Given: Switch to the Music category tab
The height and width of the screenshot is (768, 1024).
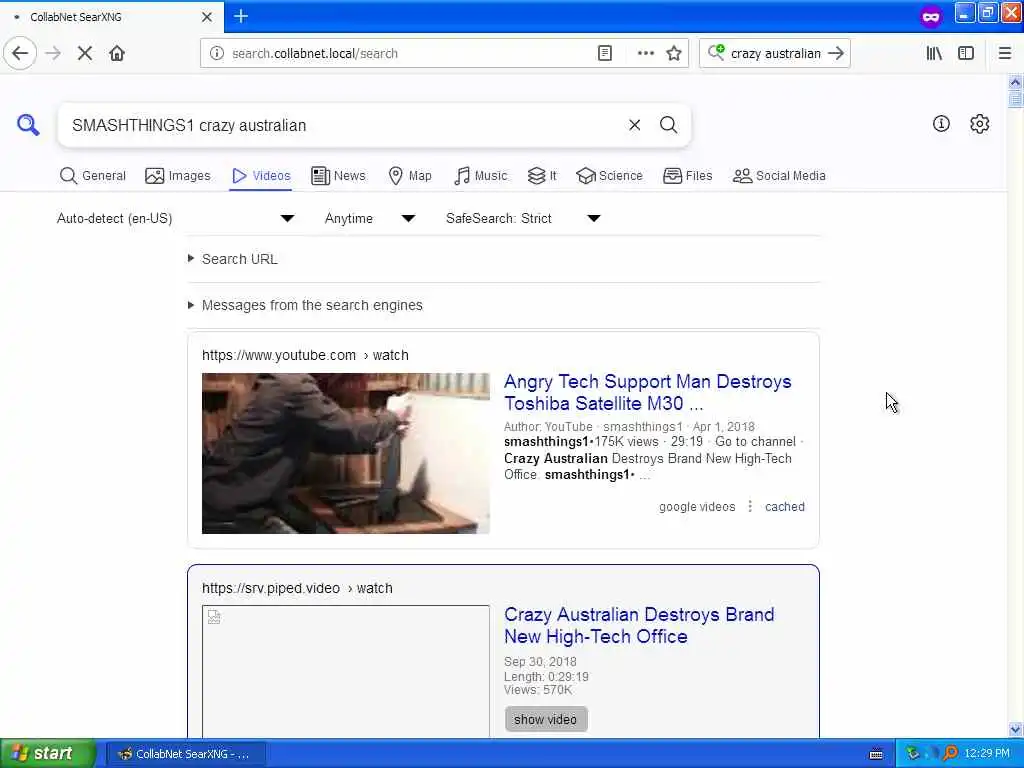Looking at the screenshot, I should click(481, 176).
